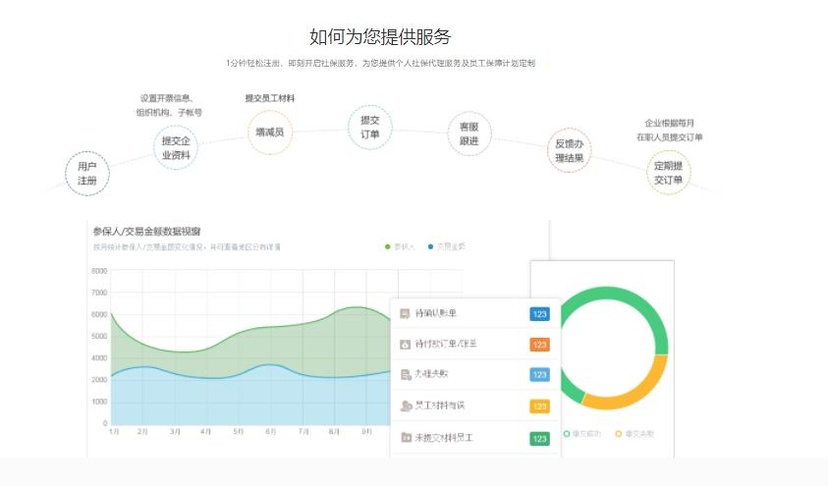
Task: Toggle the green 参保人 legend series
Action: tap(400, 247)
